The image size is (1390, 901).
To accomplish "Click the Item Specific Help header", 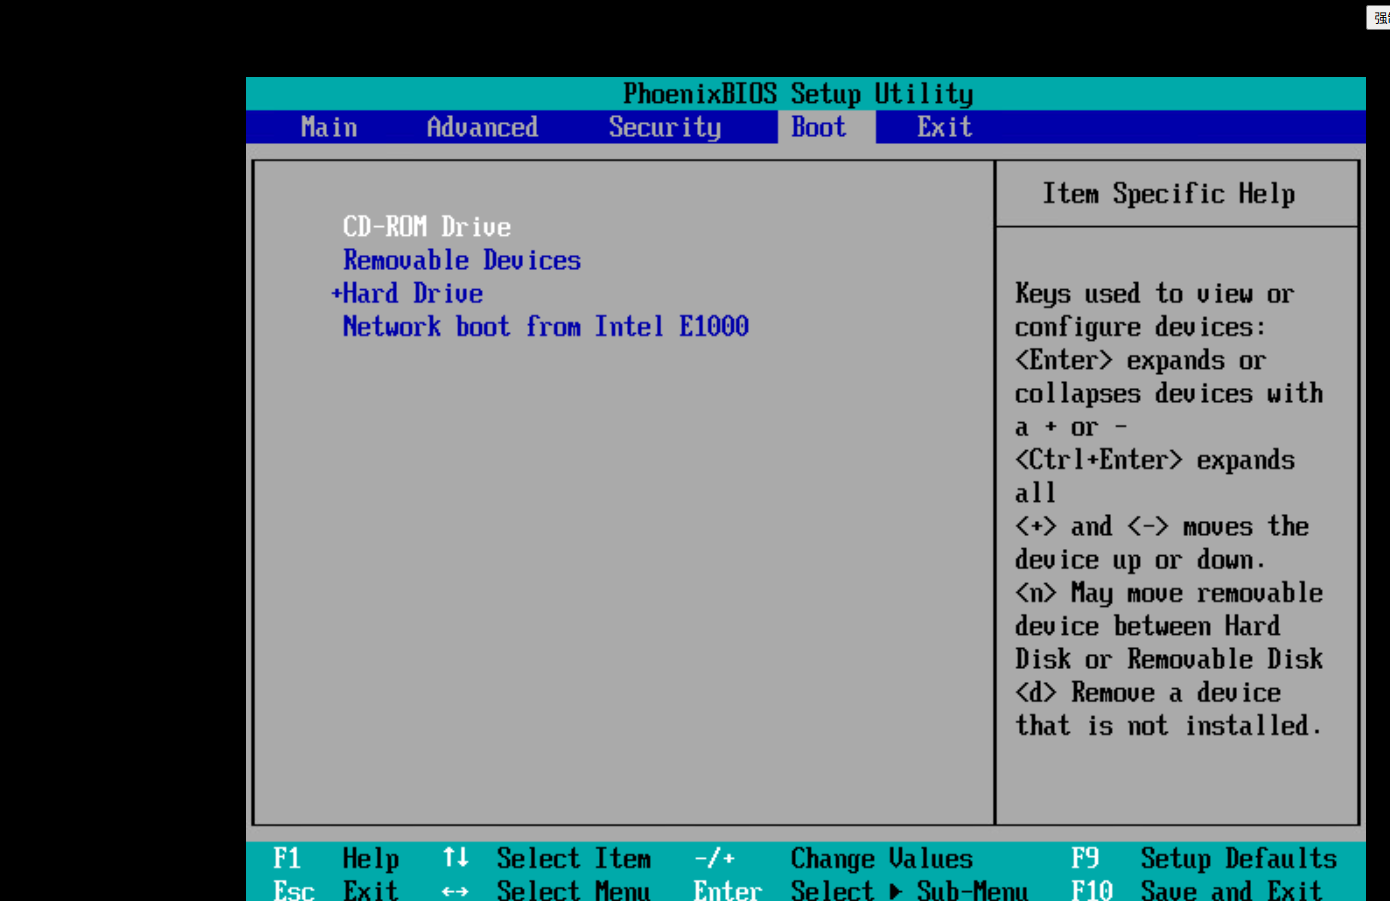I will point(1168,193).
